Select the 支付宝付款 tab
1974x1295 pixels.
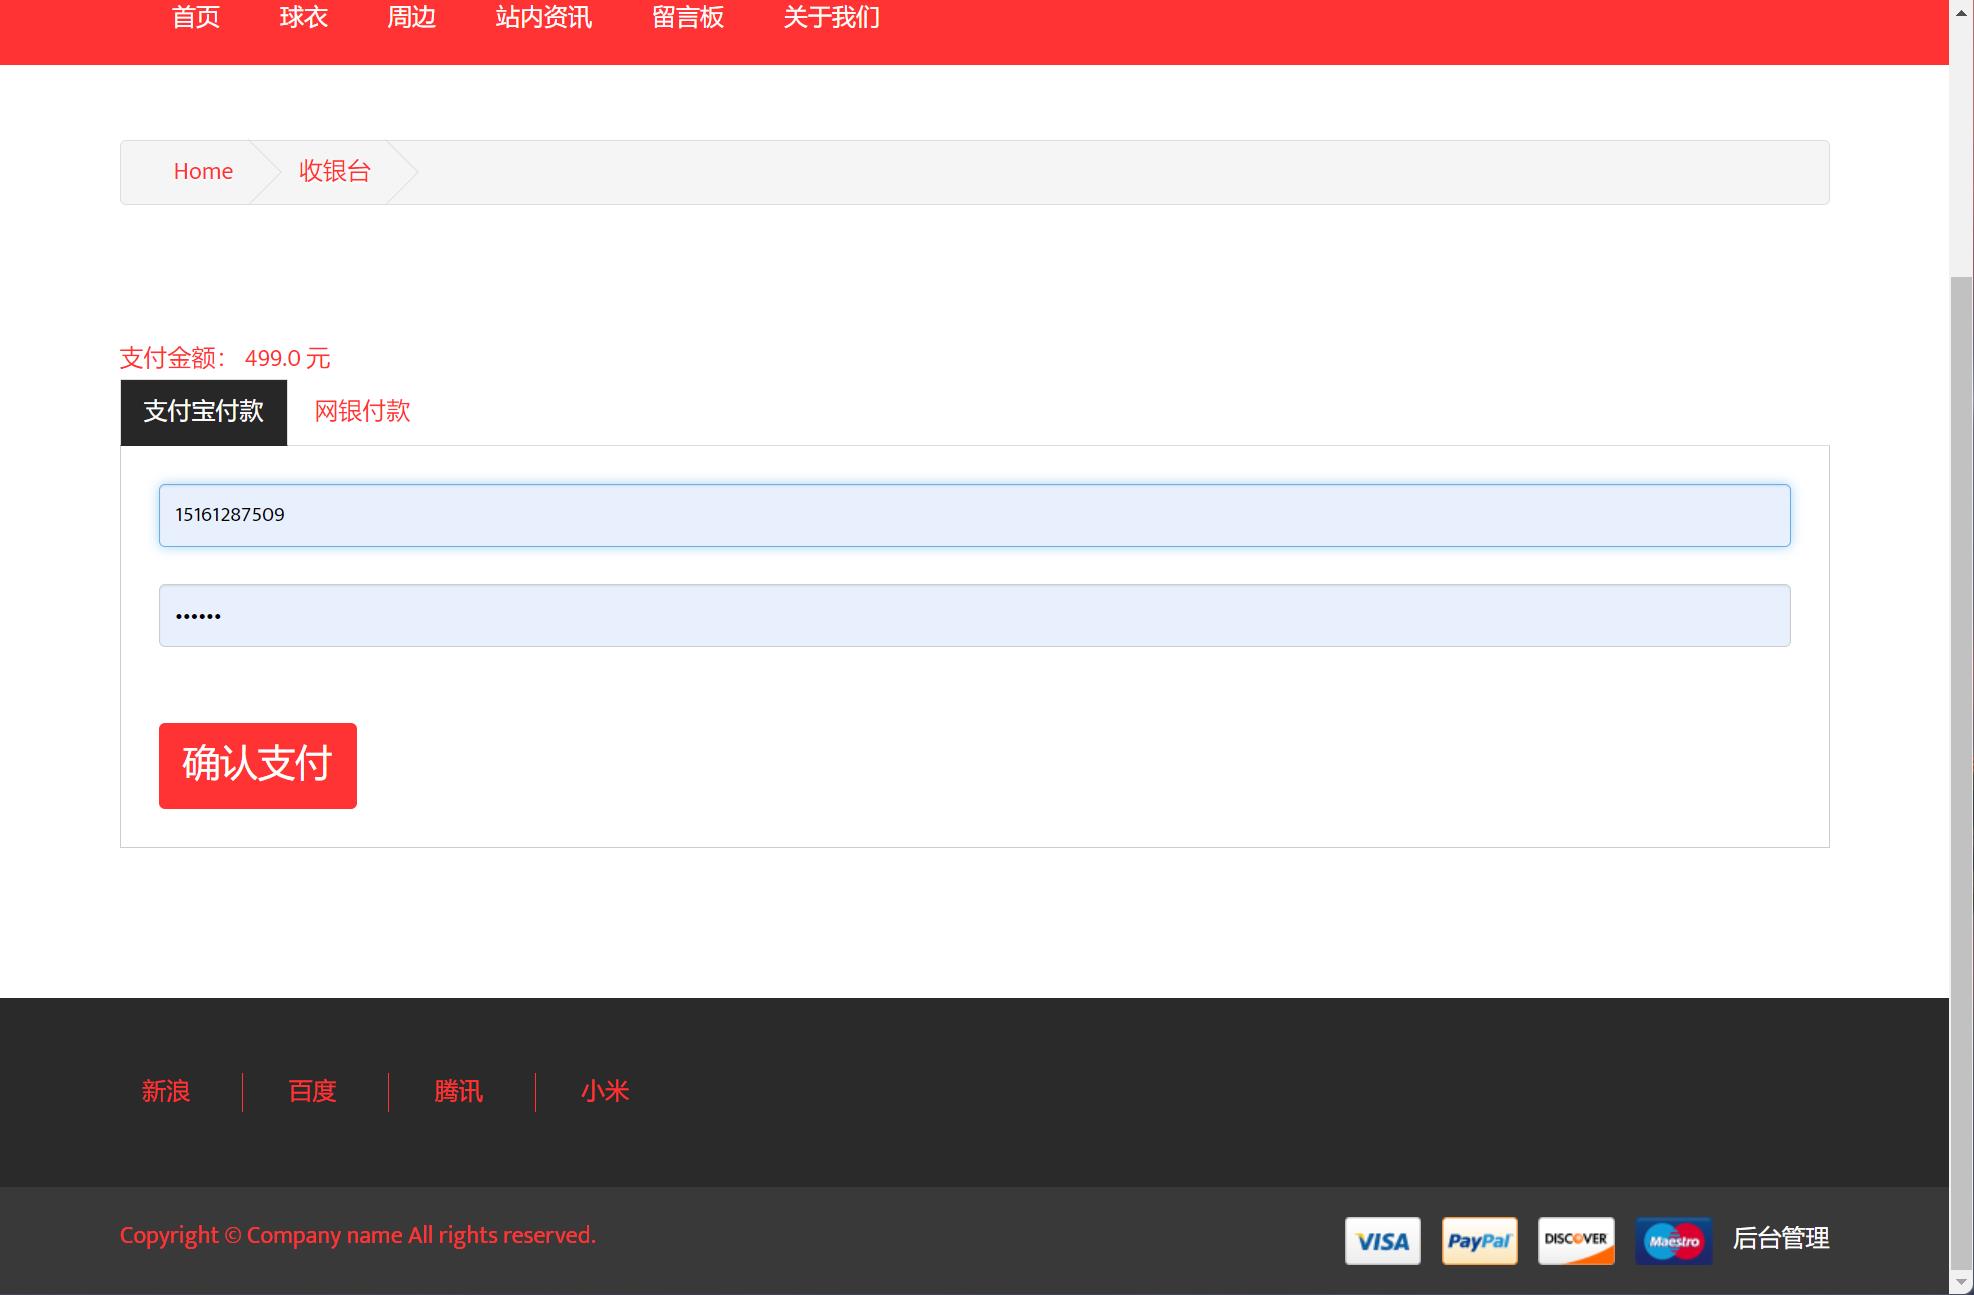point(204,412)
